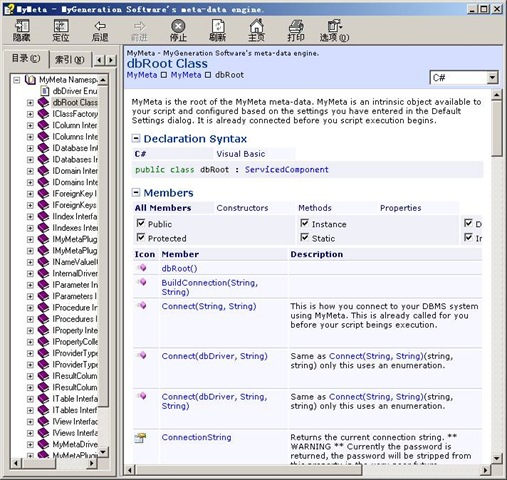Go to Home (主页) icon

pos(257,26)
